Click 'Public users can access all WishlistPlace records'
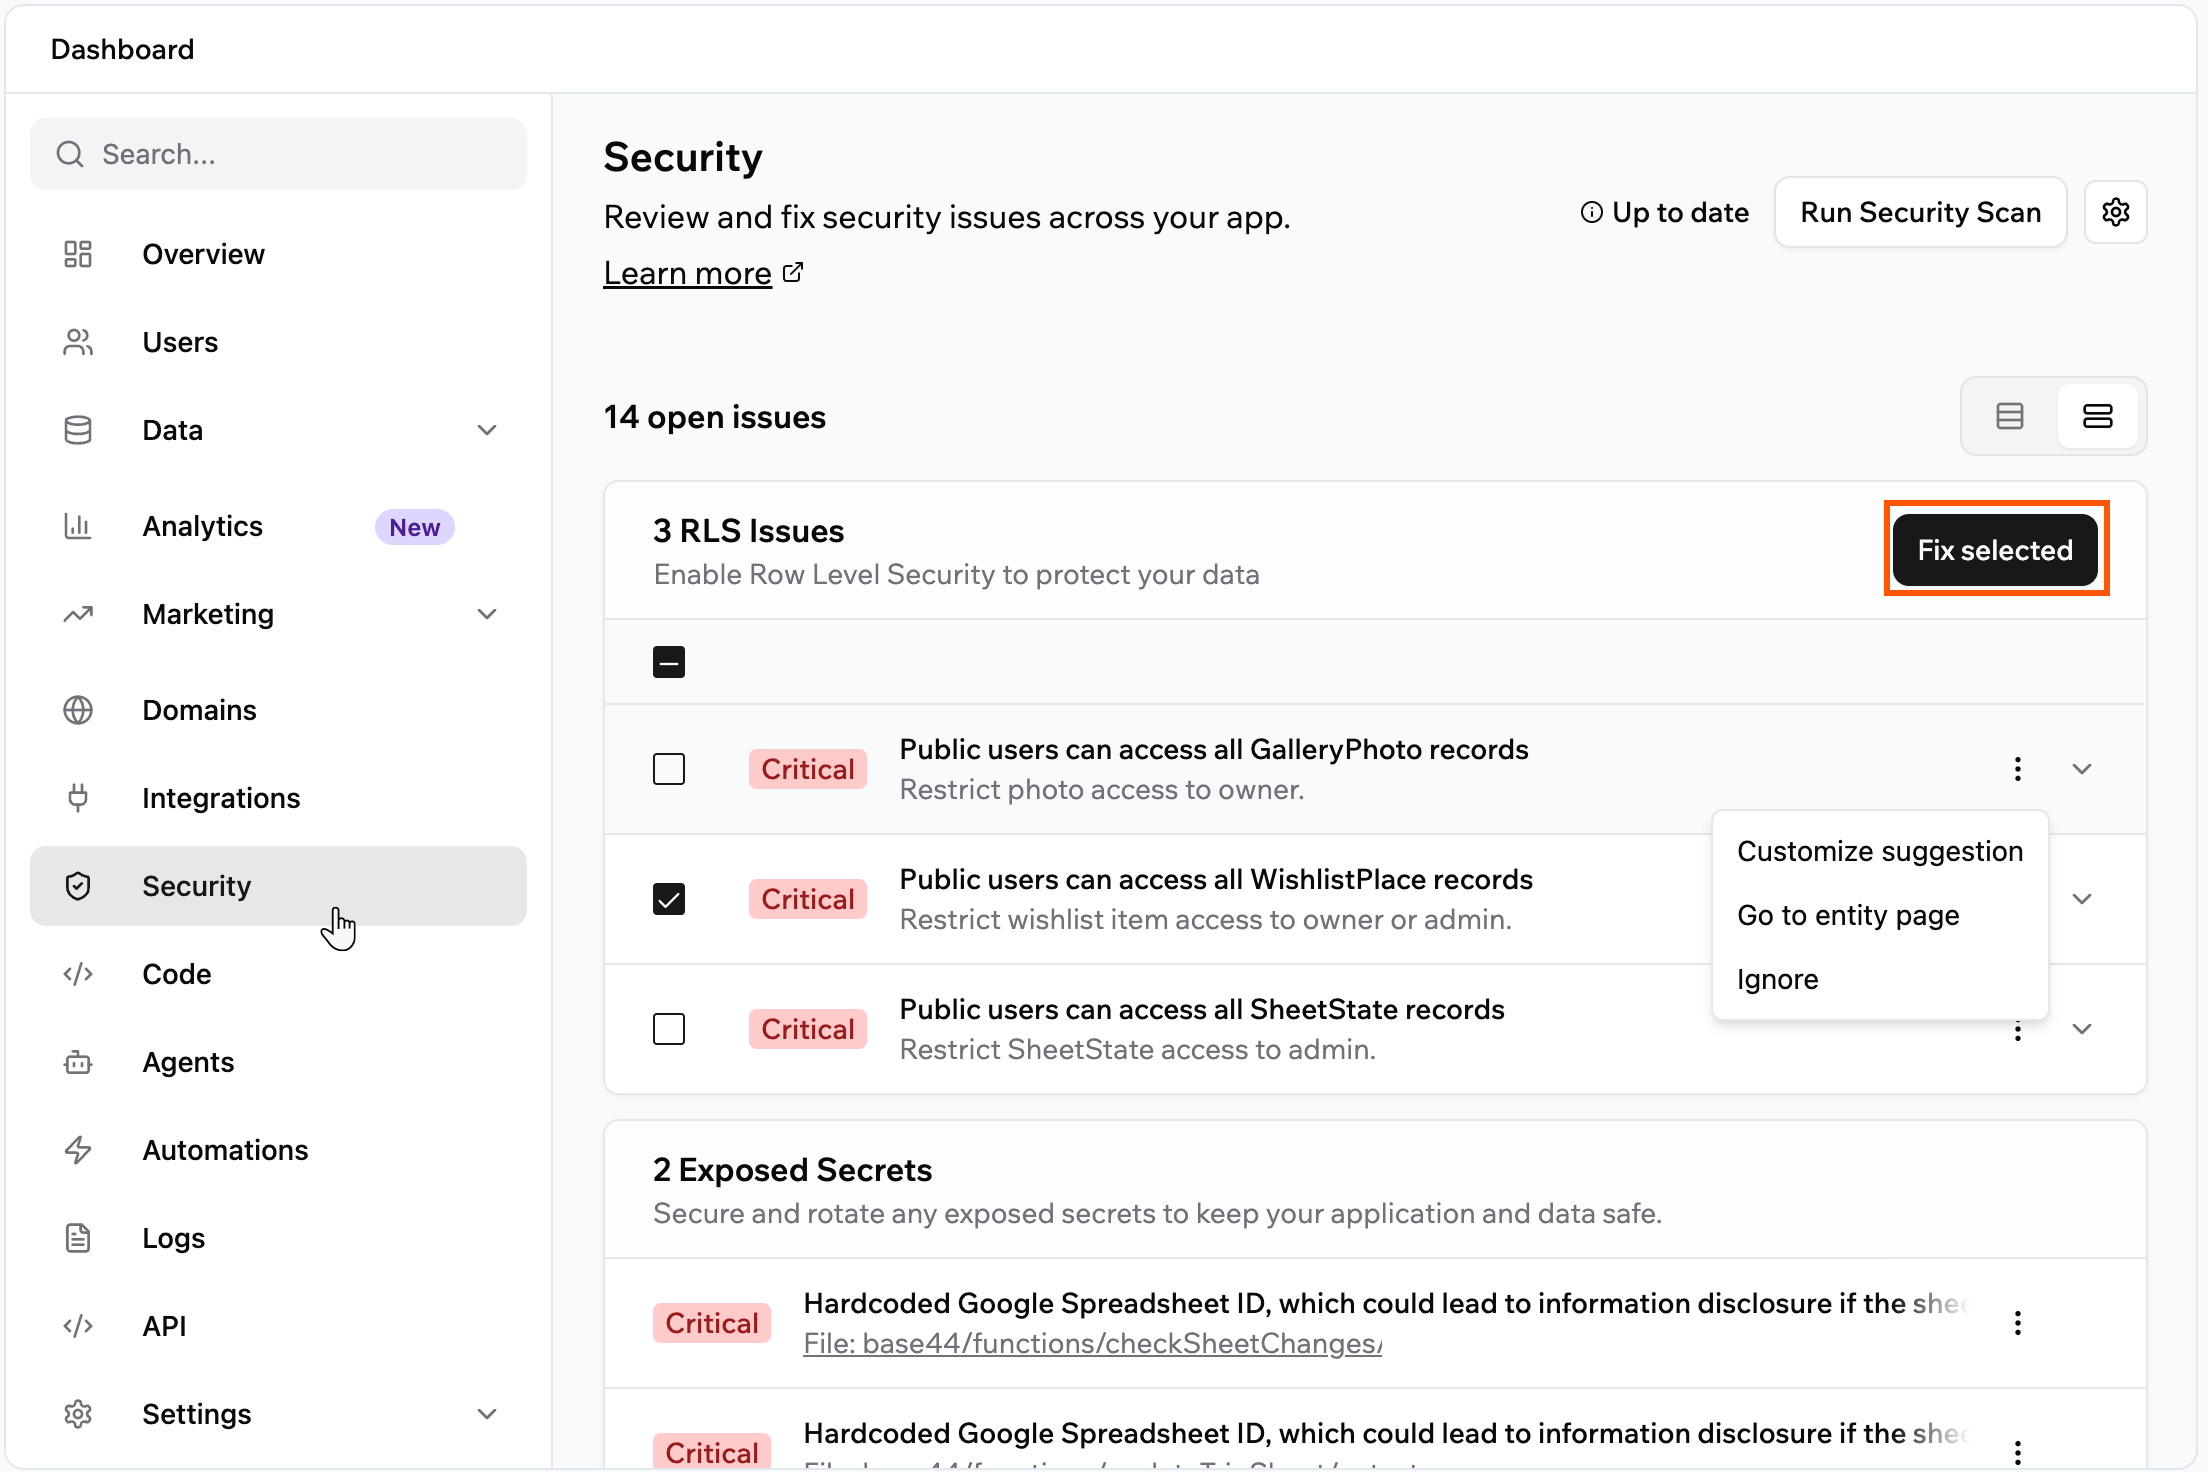This screenshot has height=1472, width=2208. [x=1216, y=879]
